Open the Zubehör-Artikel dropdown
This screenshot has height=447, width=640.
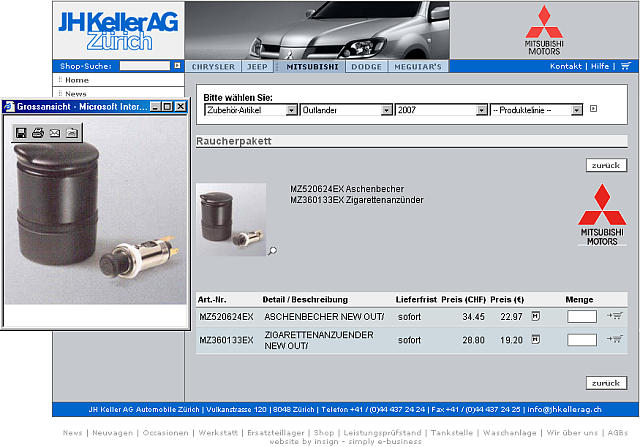pyautogui.click(x=250, y=110)
